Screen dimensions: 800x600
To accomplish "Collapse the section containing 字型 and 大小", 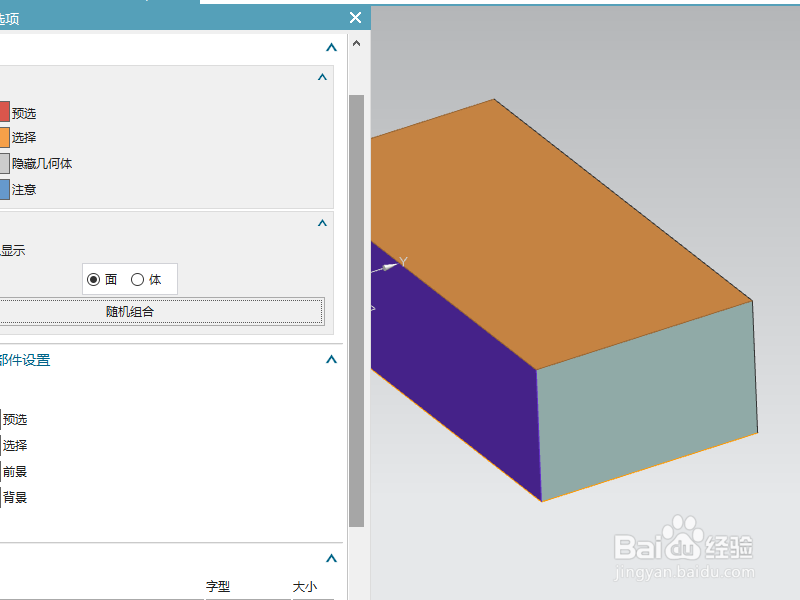I will pyautogui.click(x=332, y=558).
